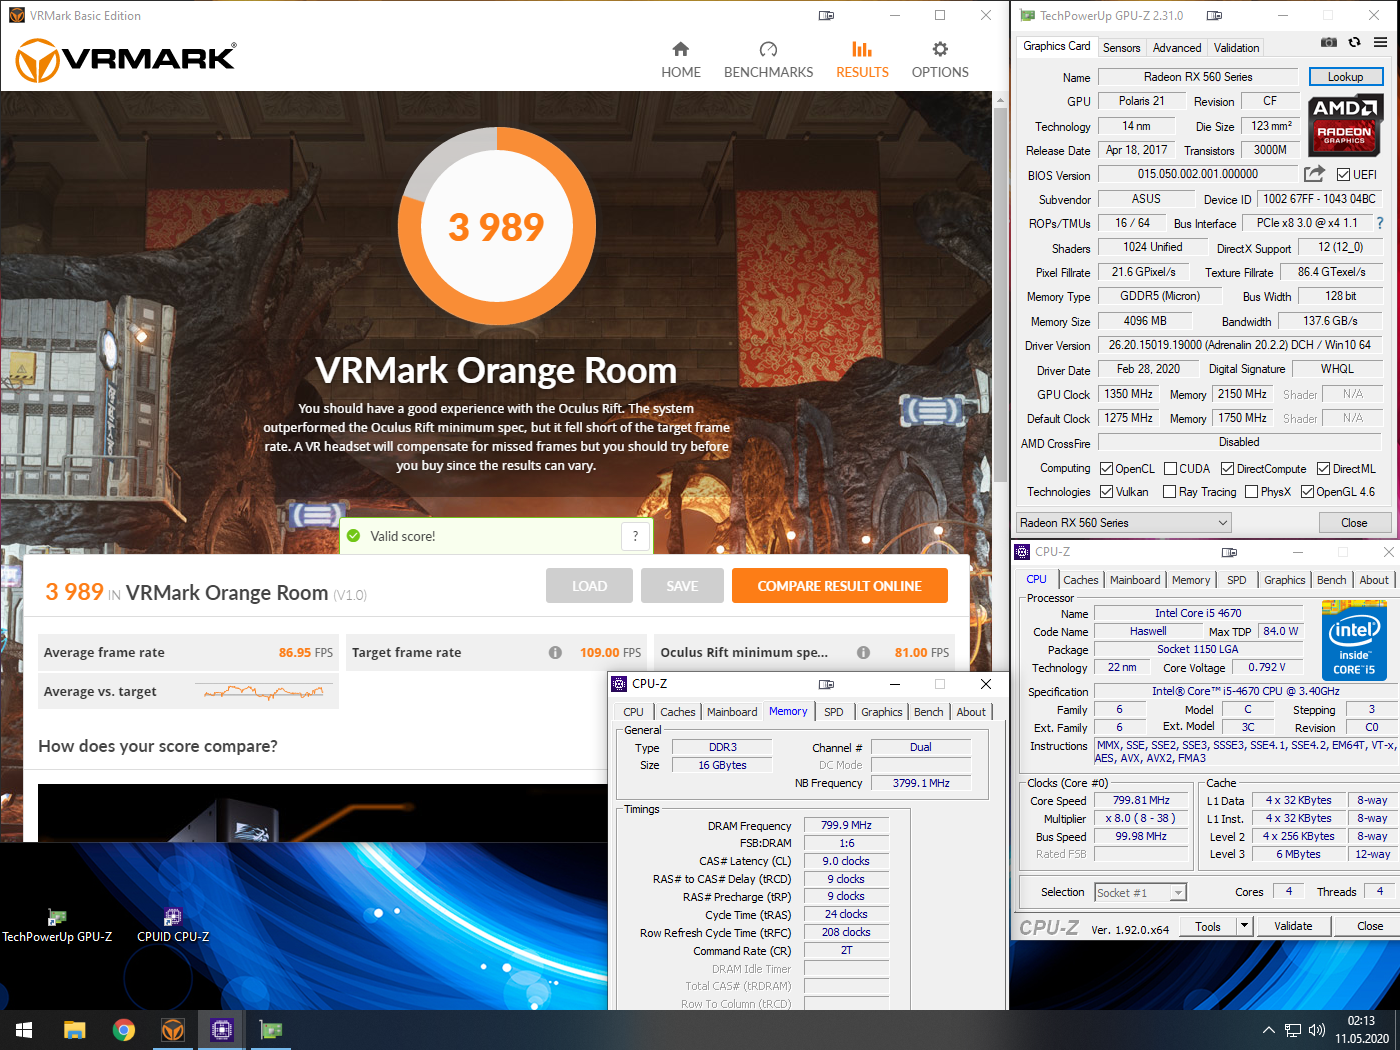
Task: Select VRMark in the taskbar
Action: tap(173, 1030)
